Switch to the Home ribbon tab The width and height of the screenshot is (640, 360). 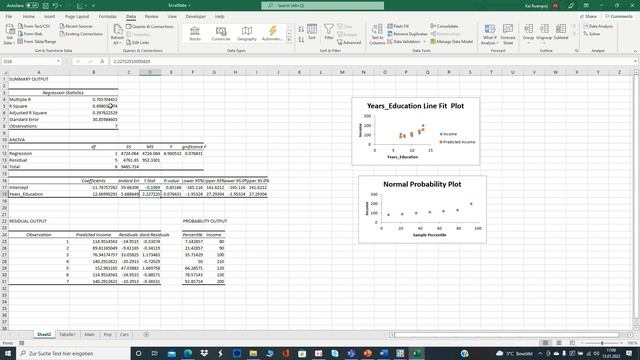pos(29,16)
